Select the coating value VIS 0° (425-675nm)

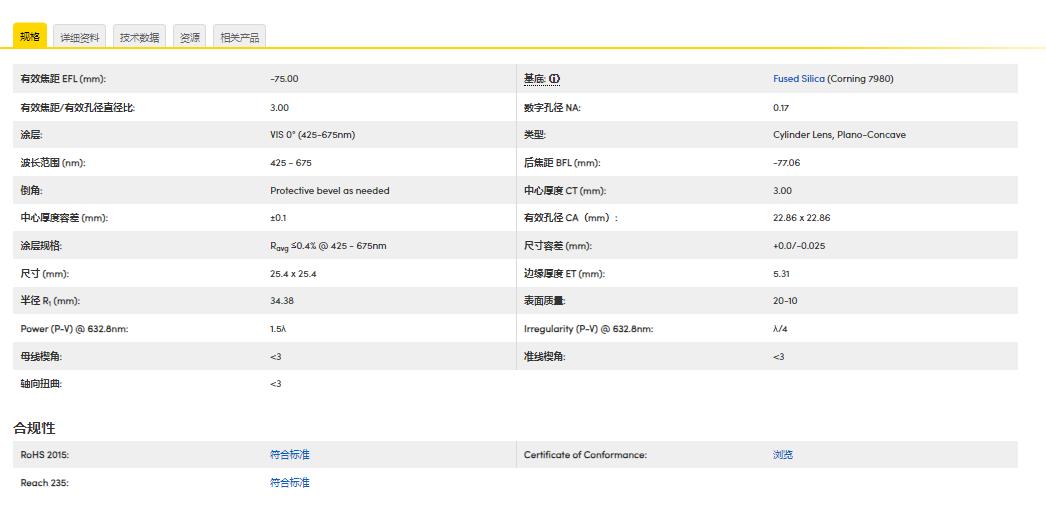click(312, 135)
